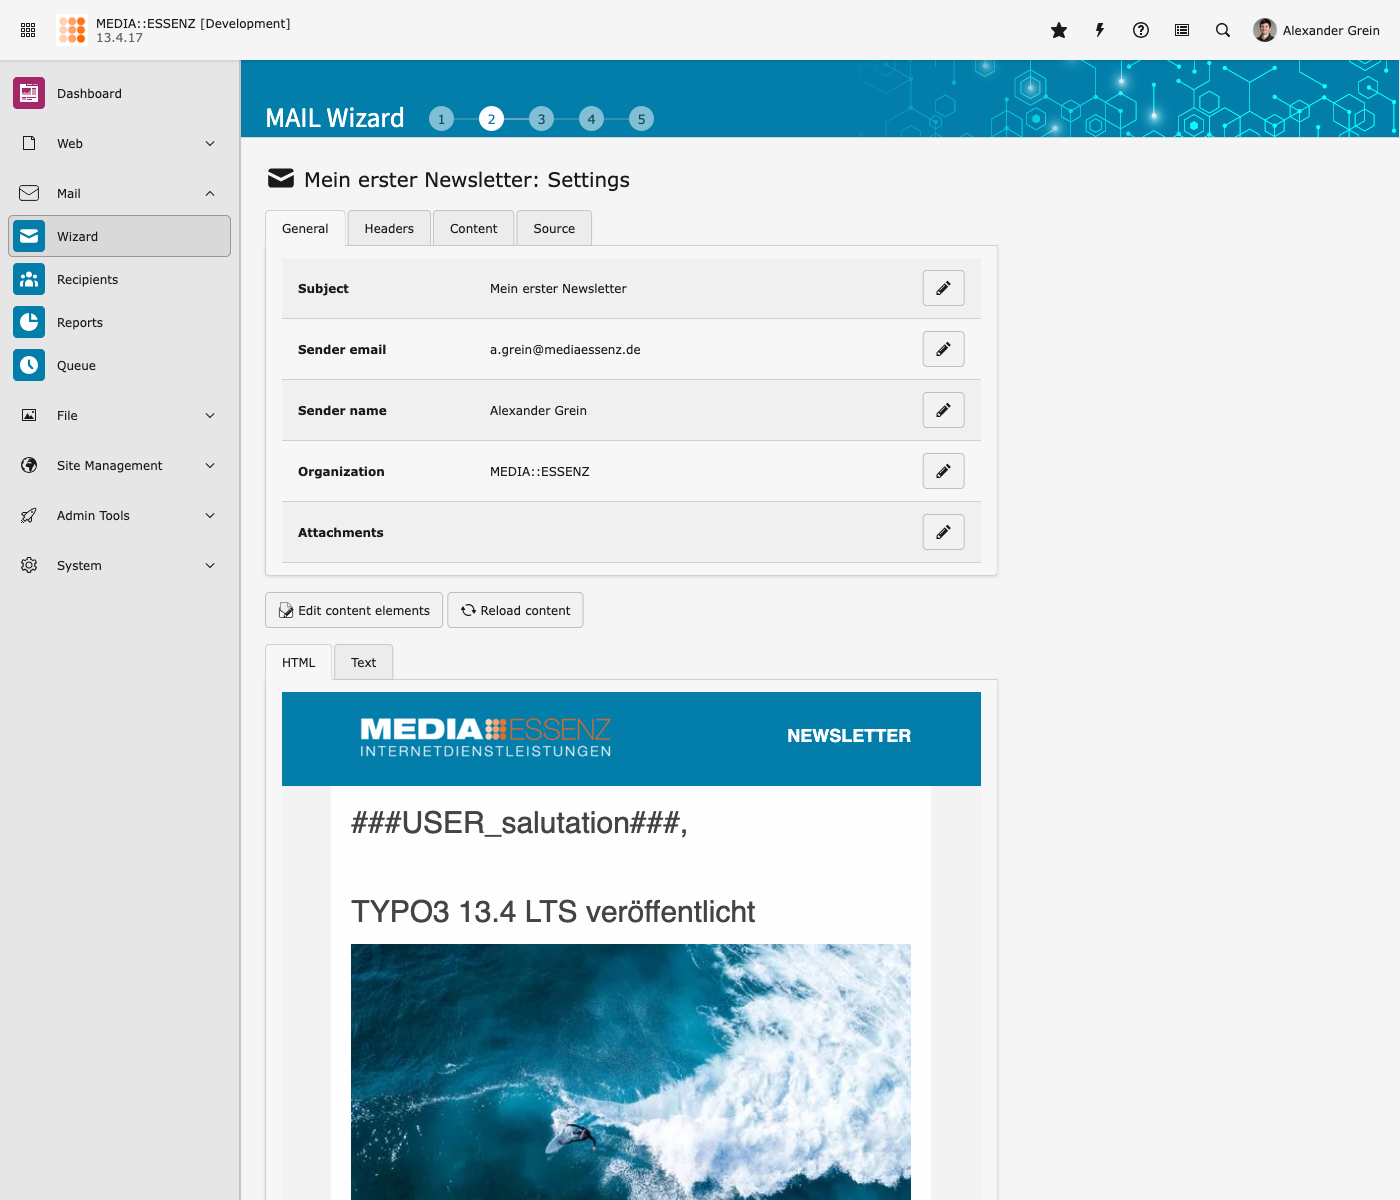Toggle the module menu grid icon

(x=28, y=30)
